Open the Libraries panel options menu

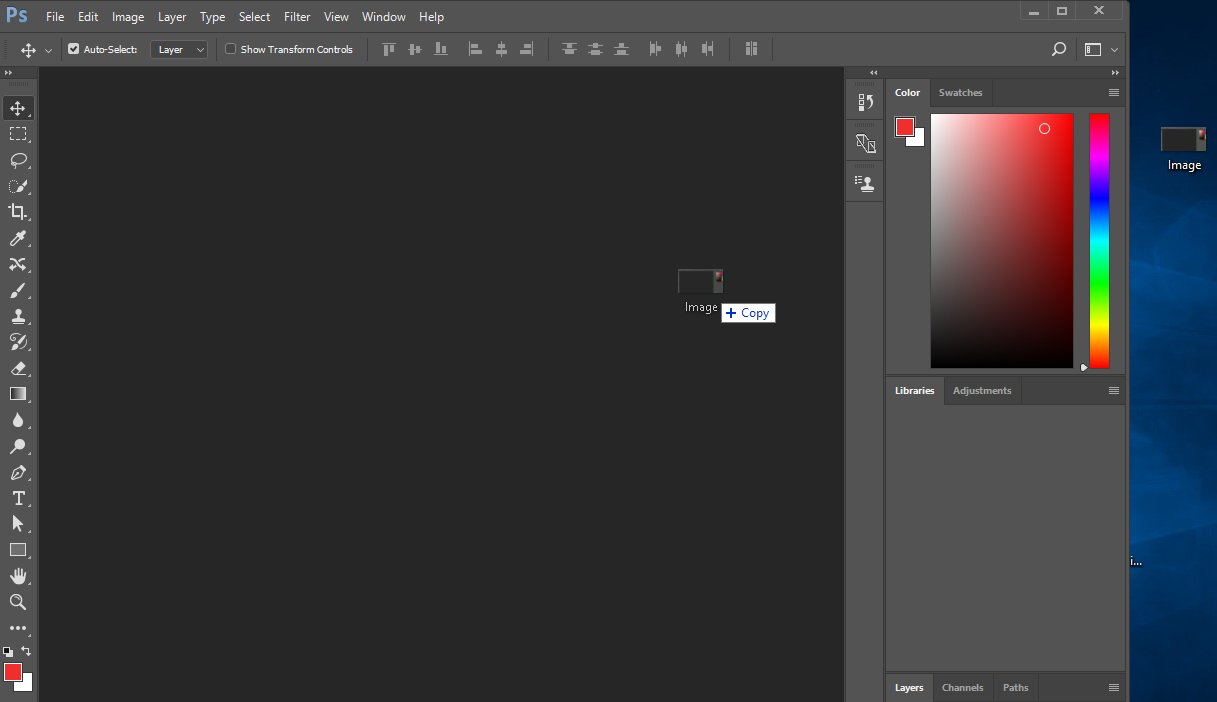(x=1114, y=390)
